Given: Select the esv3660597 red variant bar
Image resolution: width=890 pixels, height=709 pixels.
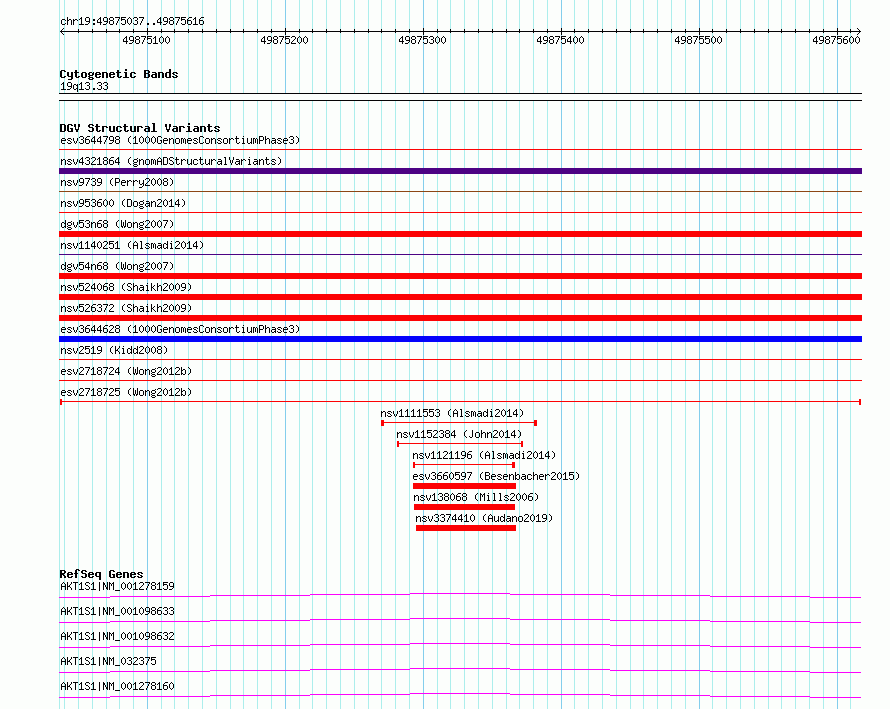Looking at the screenshot, I should (464, 486).
